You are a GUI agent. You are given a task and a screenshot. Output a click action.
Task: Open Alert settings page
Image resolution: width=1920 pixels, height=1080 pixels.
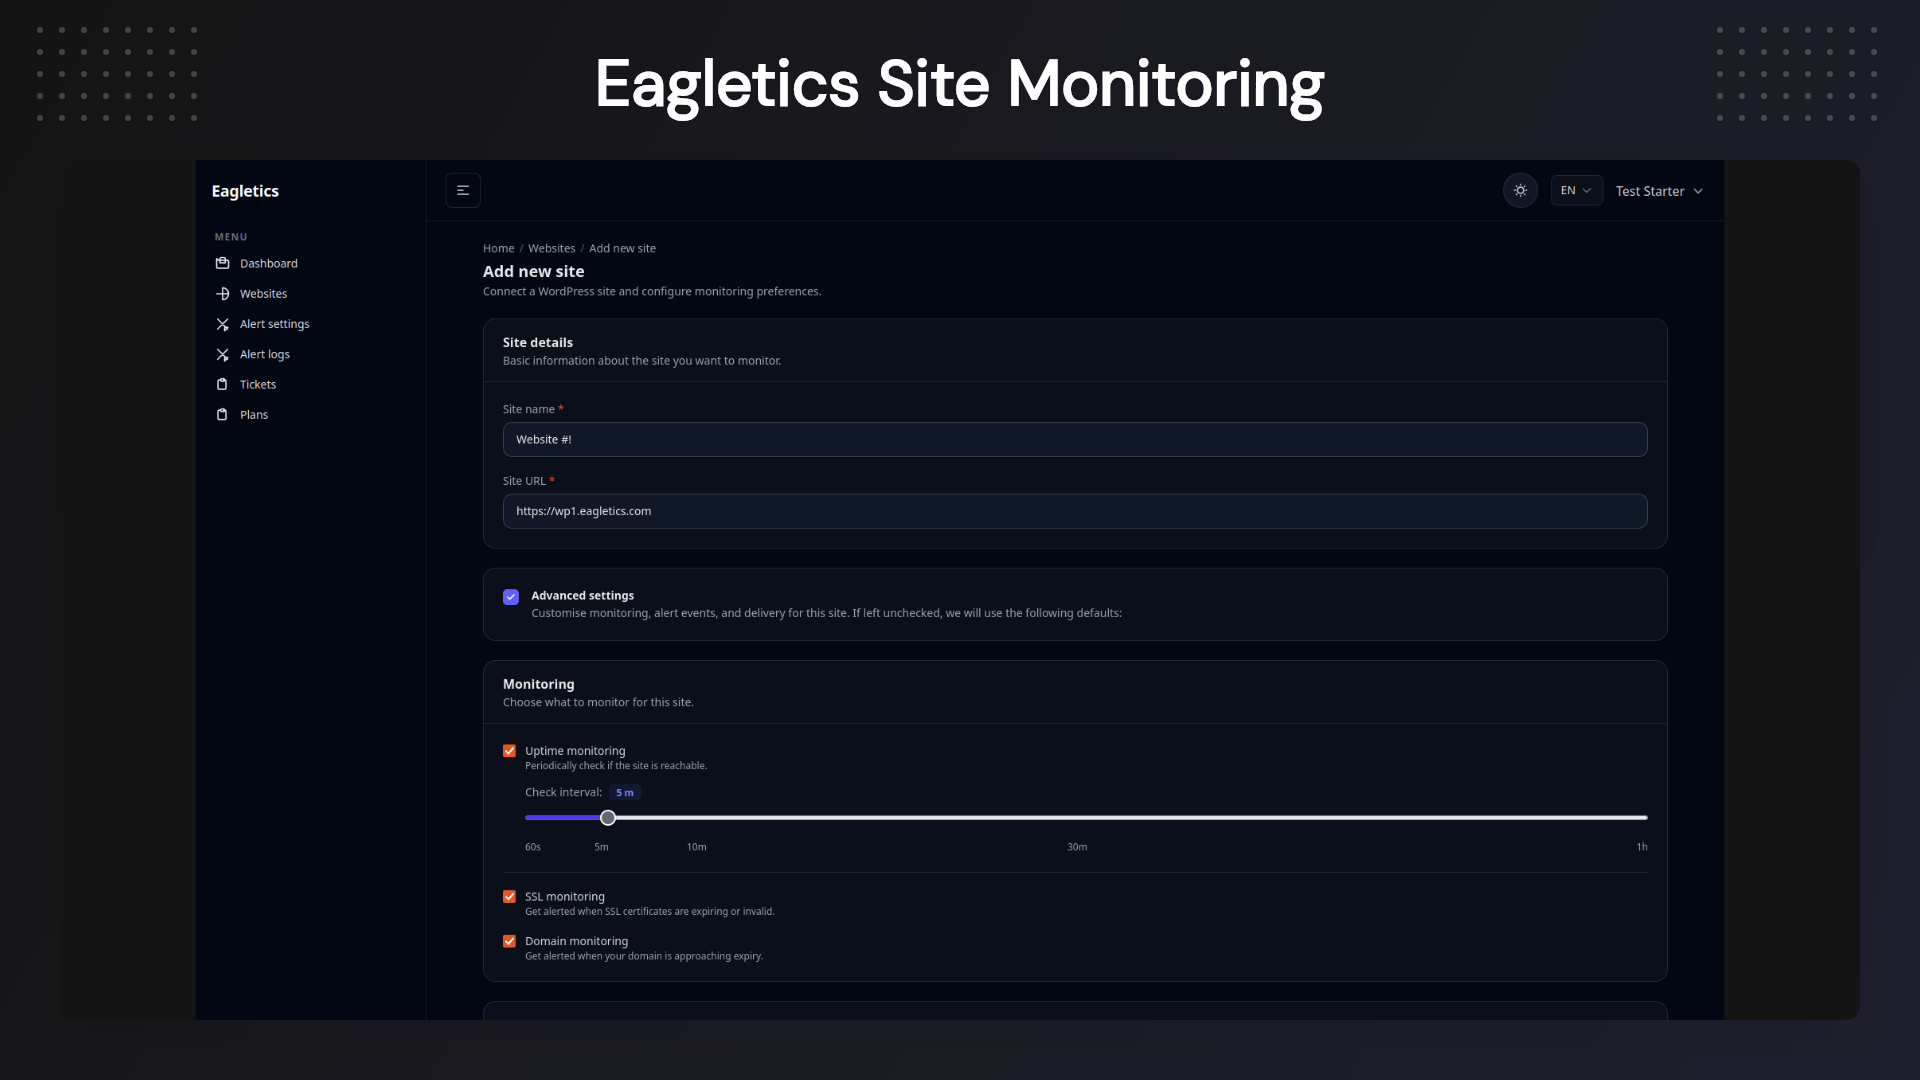275,324
